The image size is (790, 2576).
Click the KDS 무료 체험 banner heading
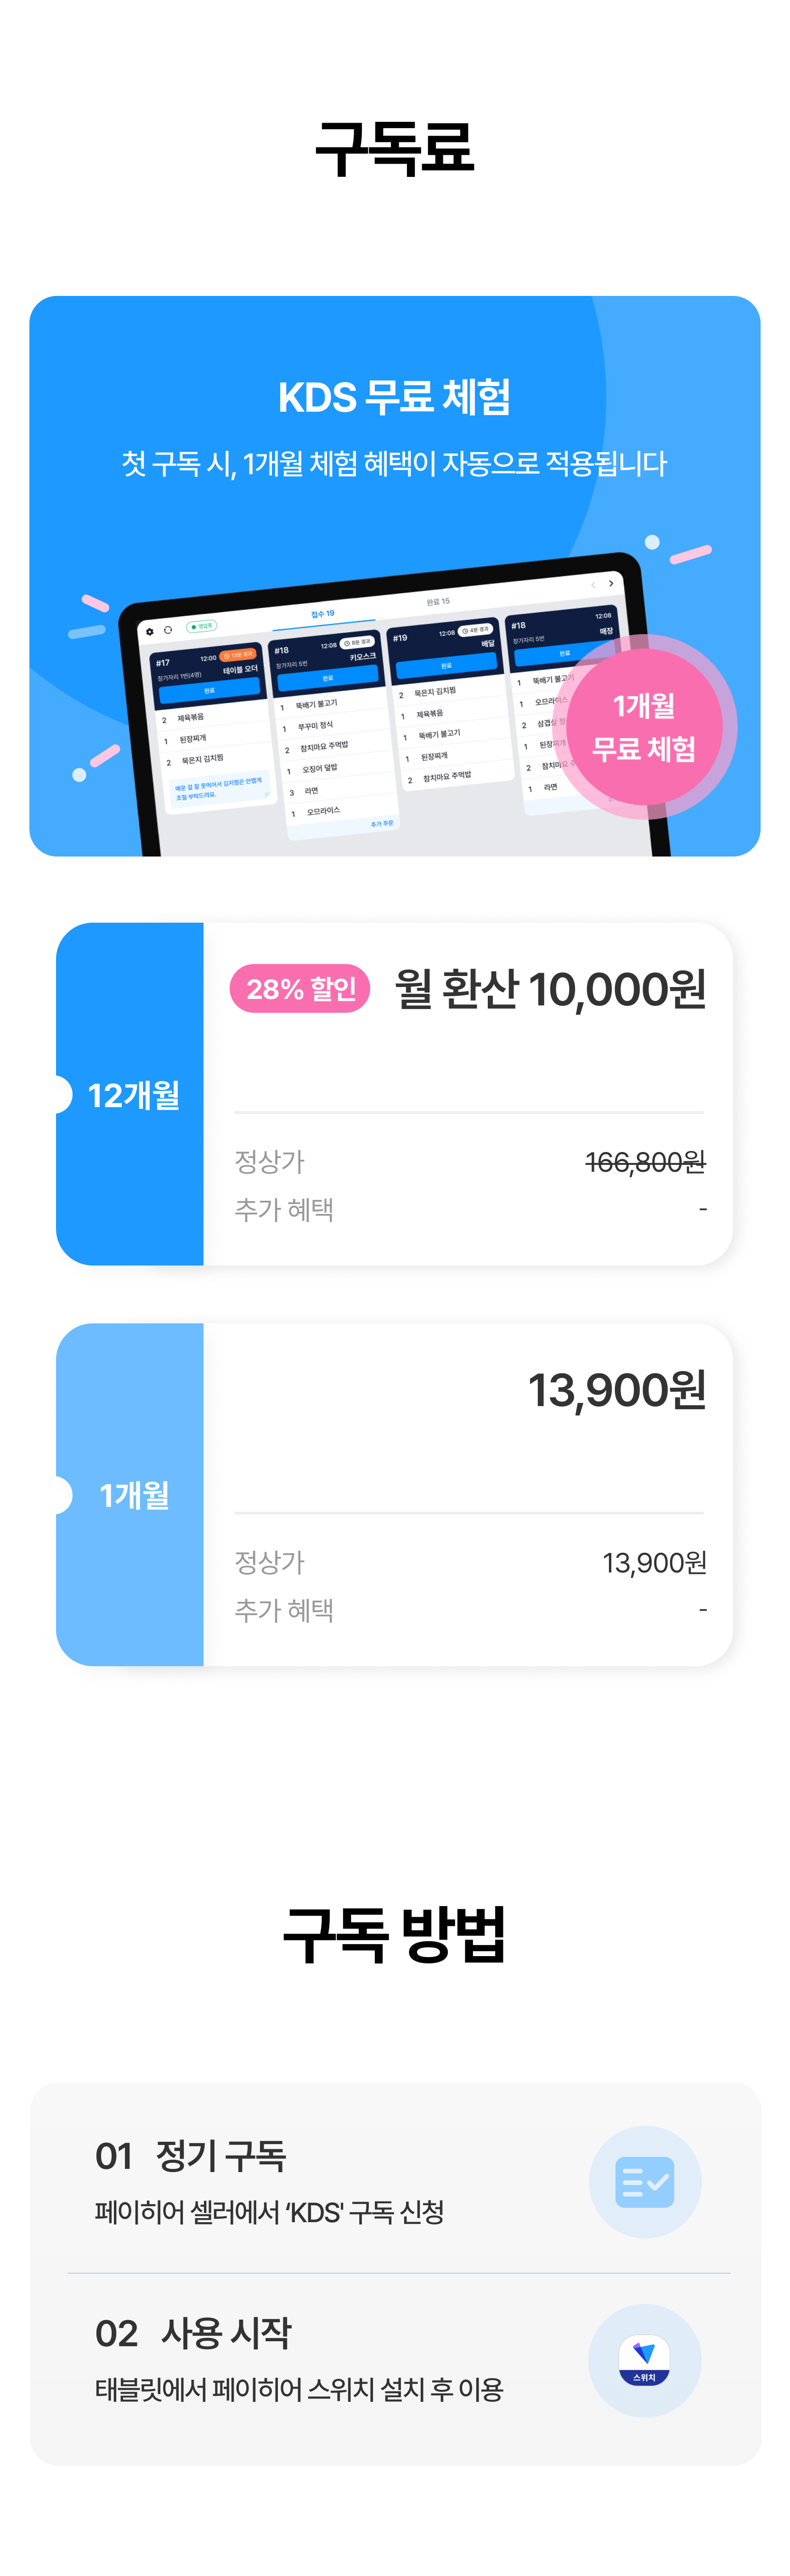(394, 397)
